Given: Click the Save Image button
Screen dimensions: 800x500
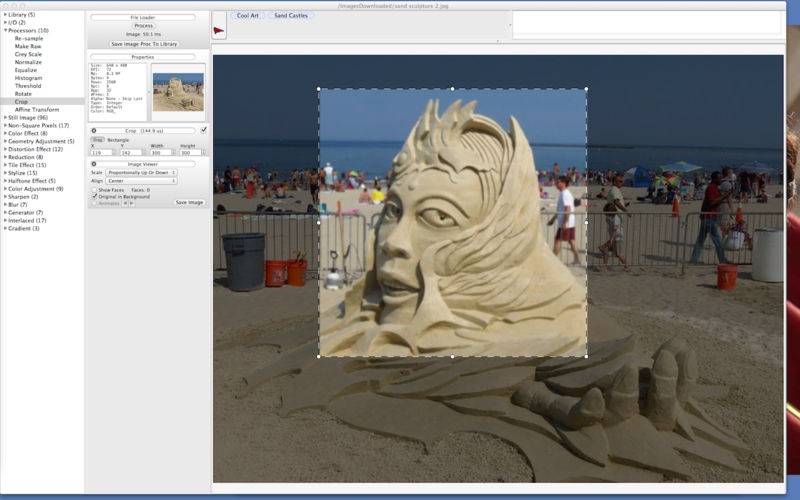Looking at the screenshot, I should click(x=190, y=203).
